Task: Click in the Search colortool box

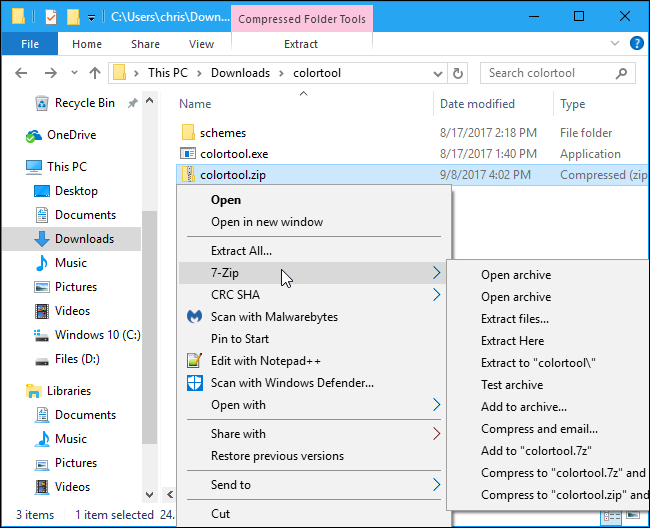Action: [555, 73]
